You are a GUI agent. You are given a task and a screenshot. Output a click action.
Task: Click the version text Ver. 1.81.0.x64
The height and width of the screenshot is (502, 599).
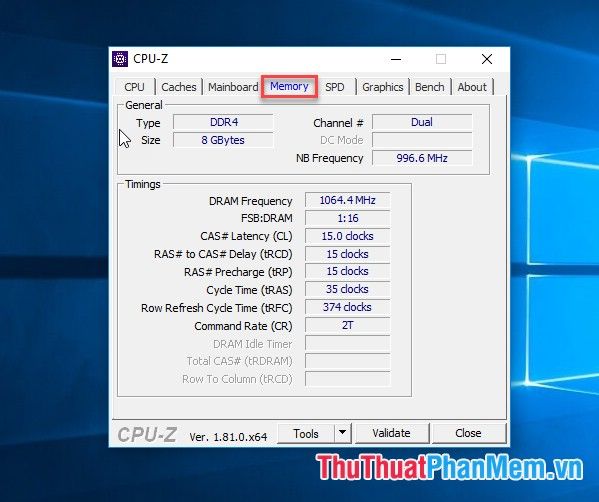228,437
